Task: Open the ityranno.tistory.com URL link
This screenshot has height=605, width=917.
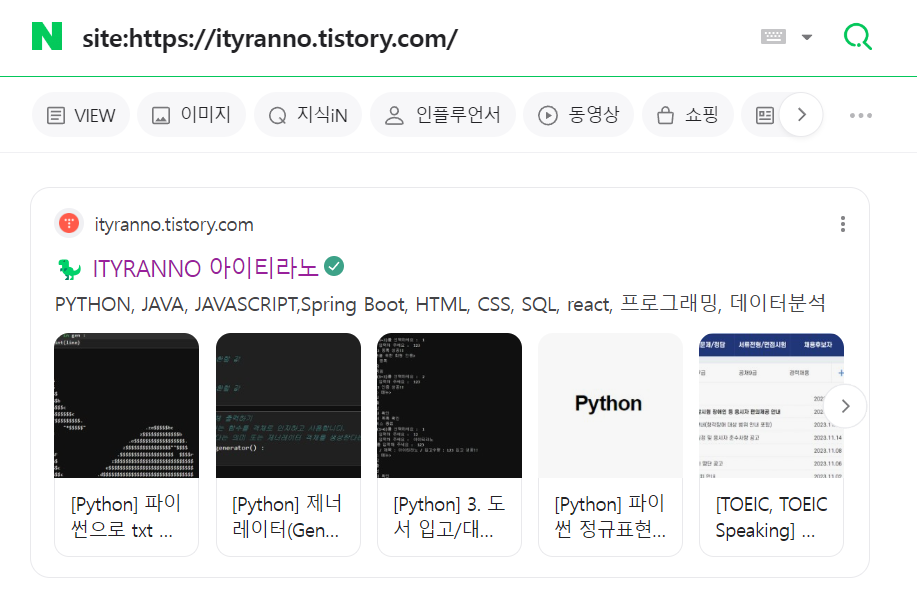Action: pyautogui.click(x=174, y=224)
